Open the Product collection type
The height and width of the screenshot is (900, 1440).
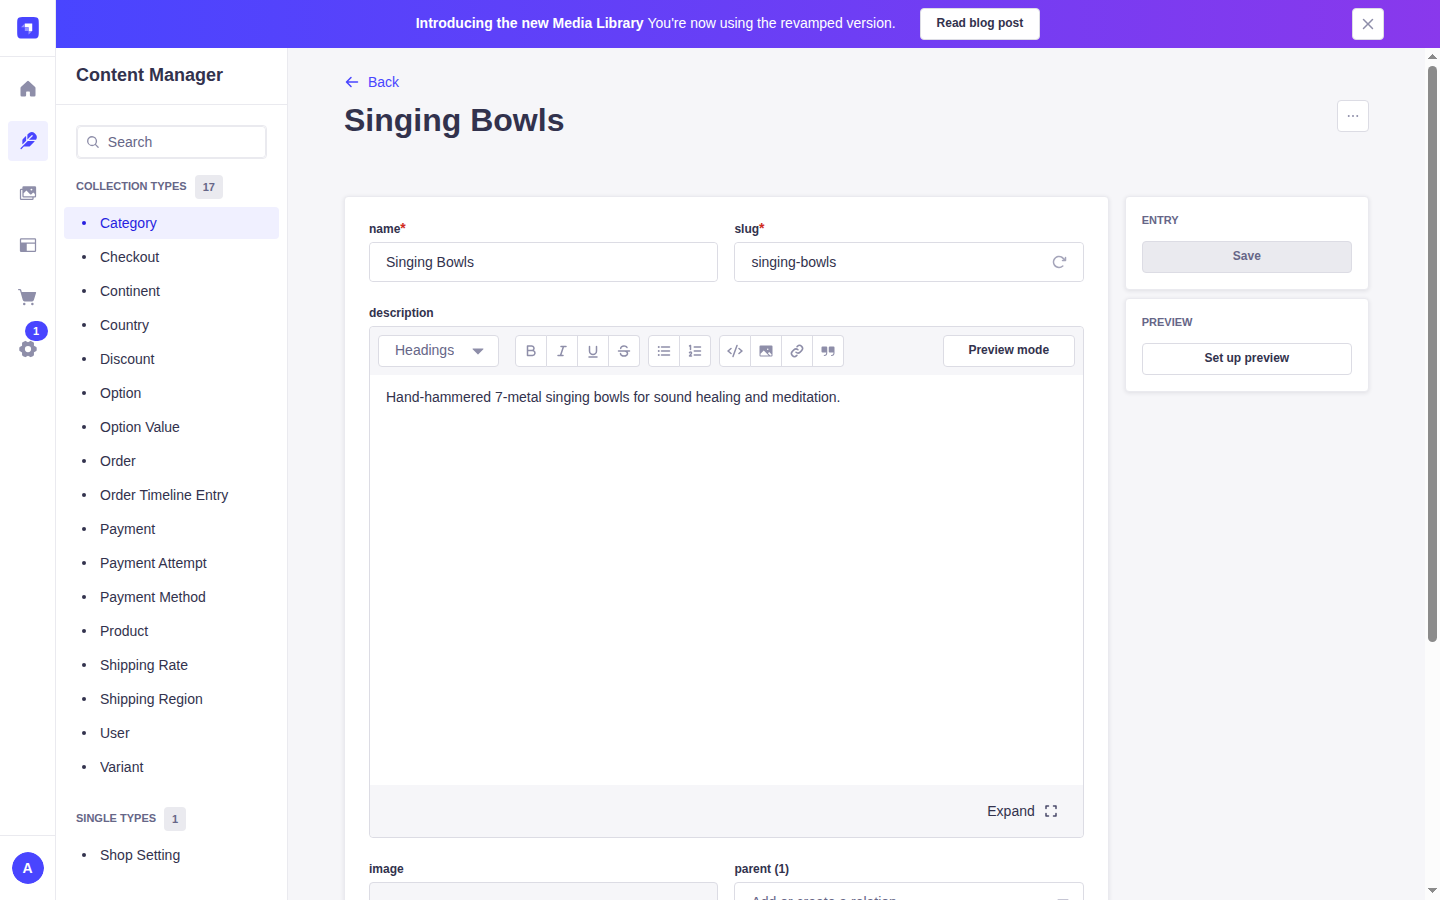tap(171, 631)
